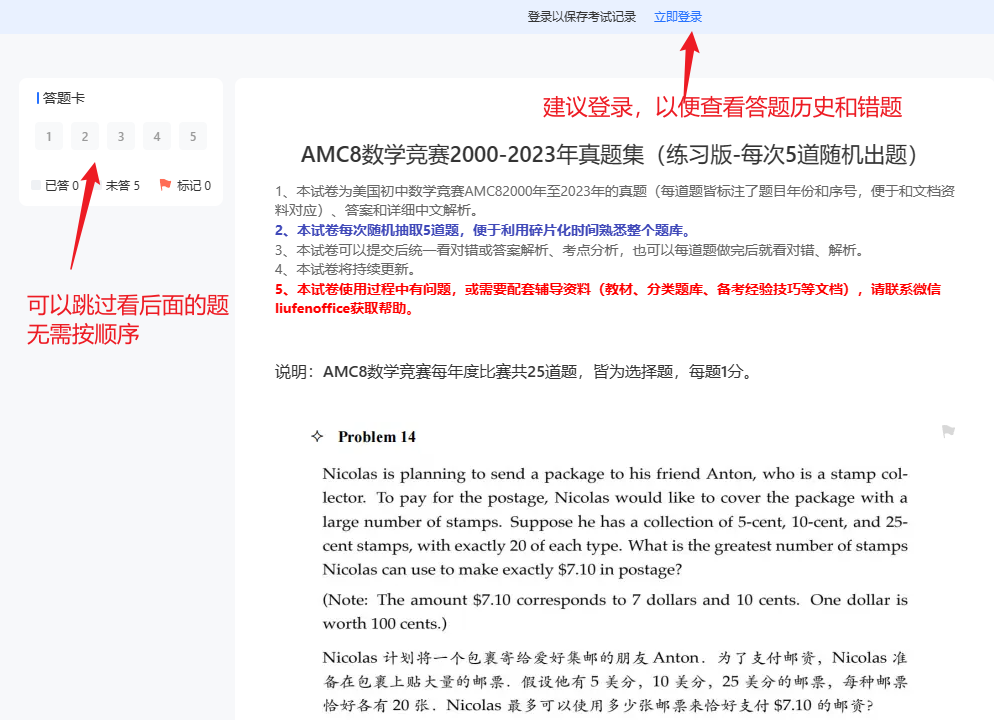
Task: Click the 登录以保存考试记录 banner text
Action: point(582,17)
